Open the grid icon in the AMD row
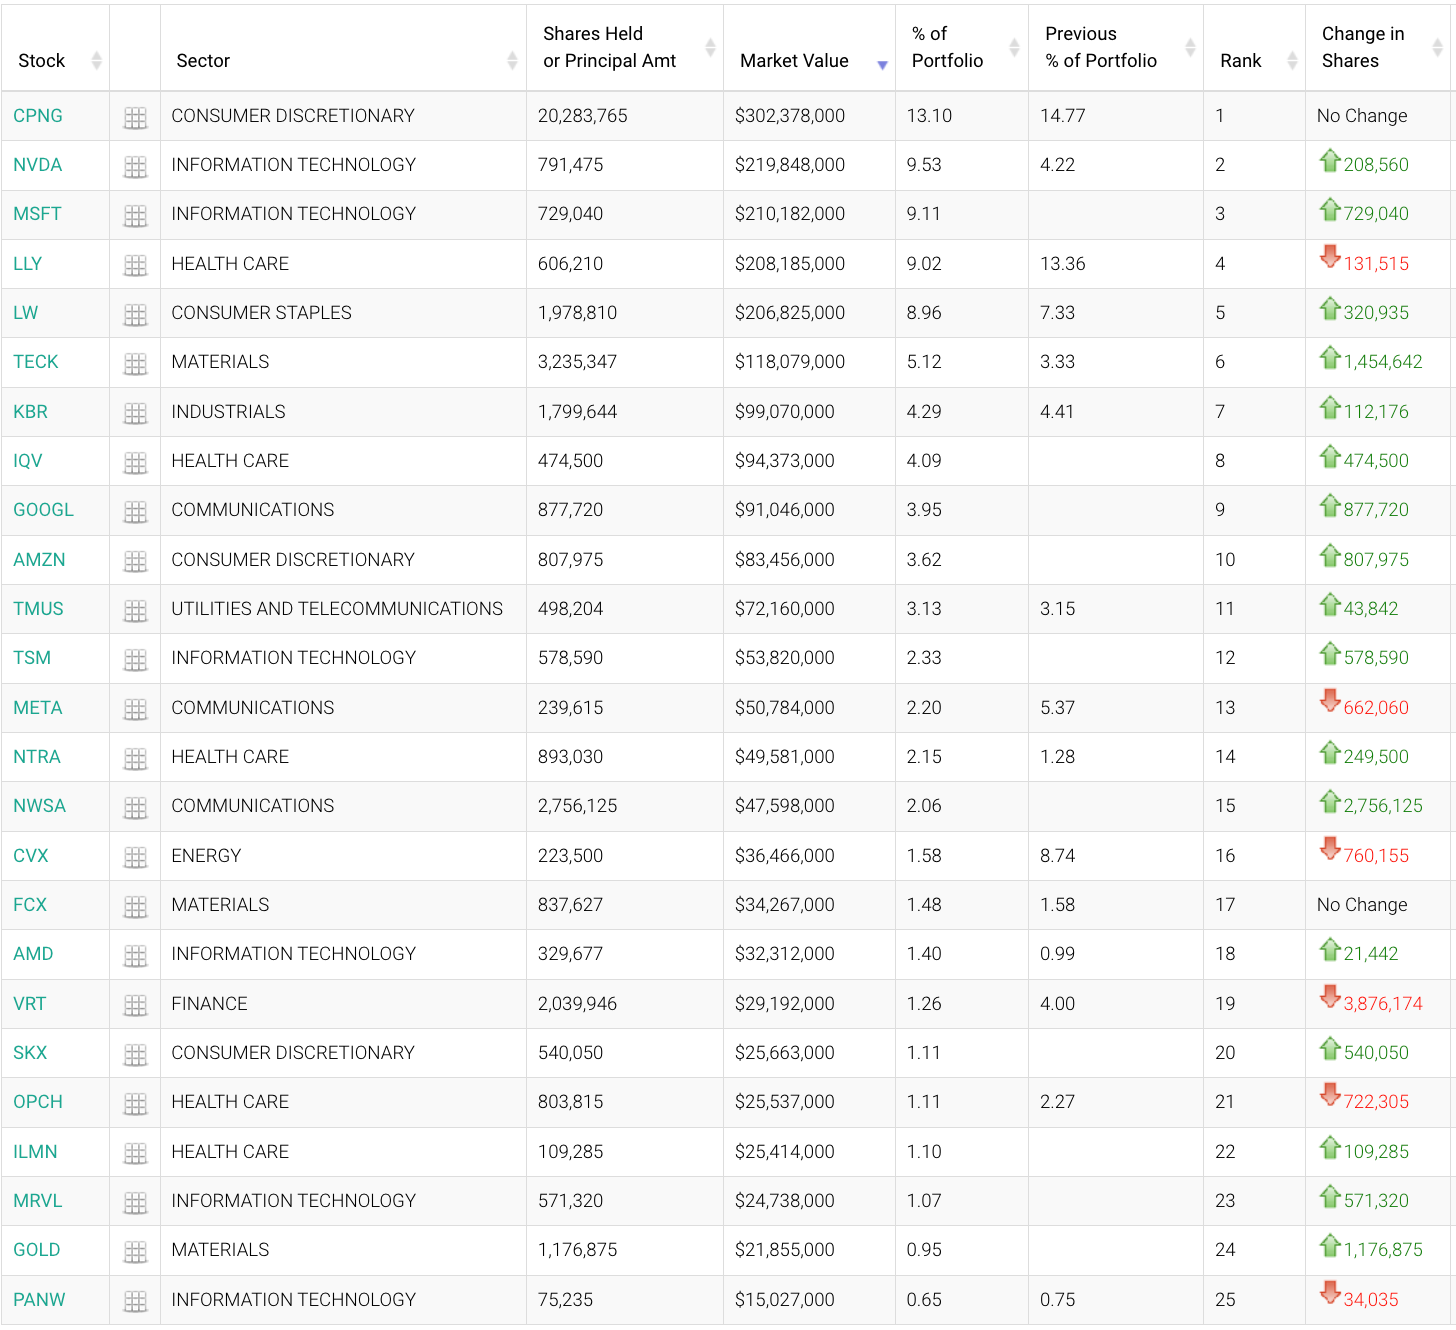Viewport: 1456px width, 1330px height. (135, 956)
